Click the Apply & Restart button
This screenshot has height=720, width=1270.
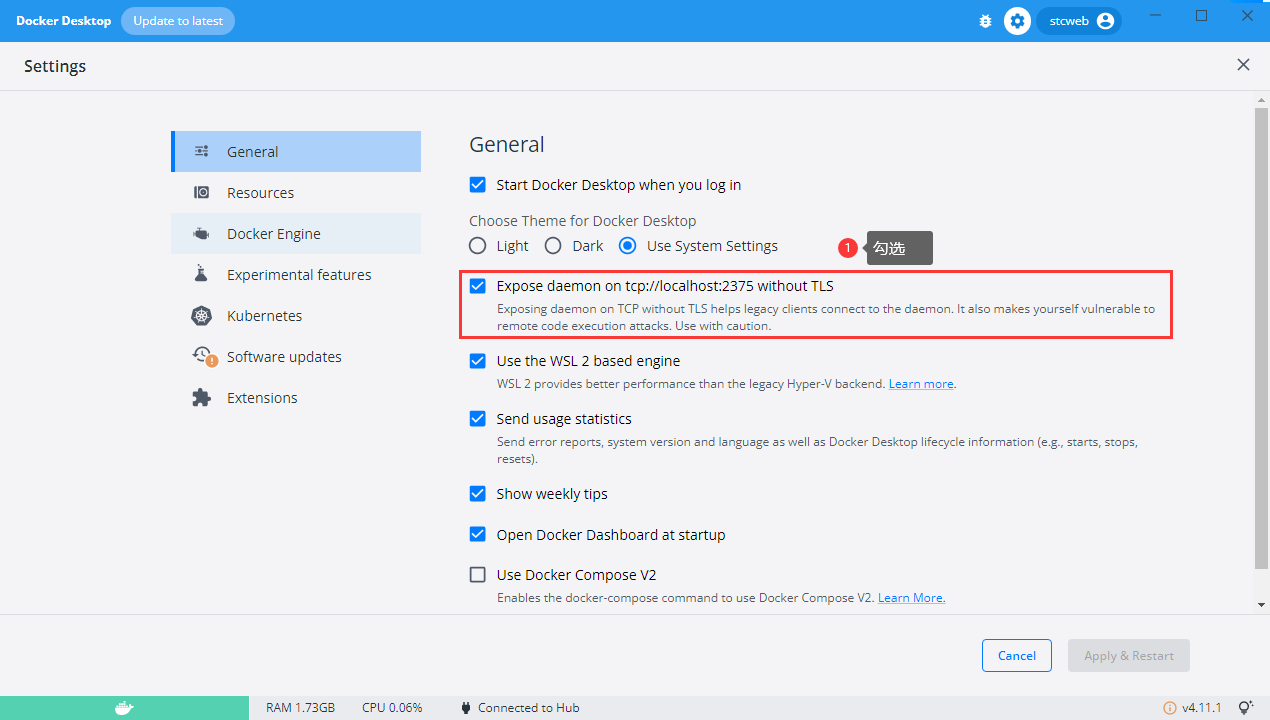click(1129, 656)
